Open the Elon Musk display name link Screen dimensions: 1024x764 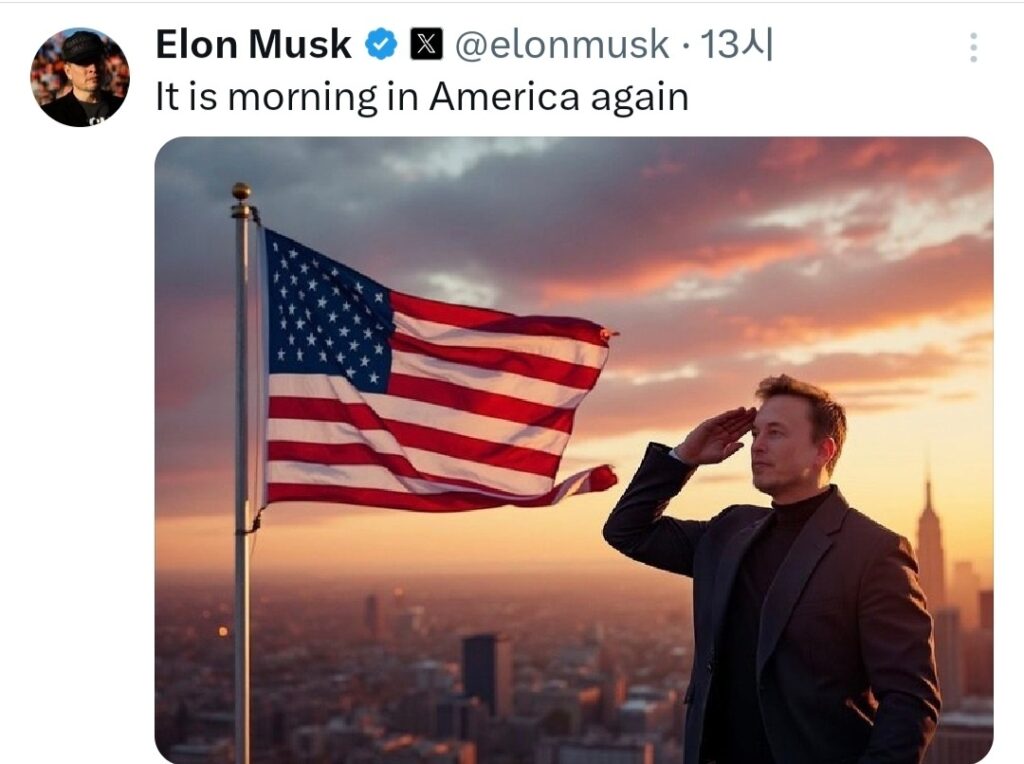click(x=253, y=44)
